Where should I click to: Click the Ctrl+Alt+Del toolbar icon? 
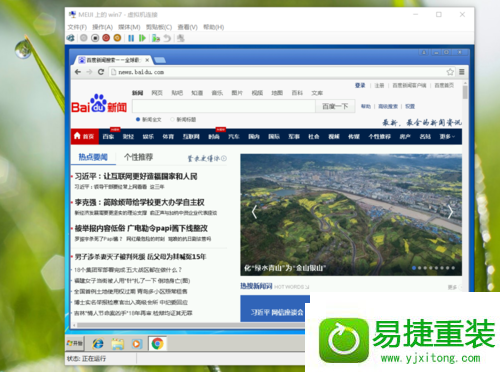[71, 38]
